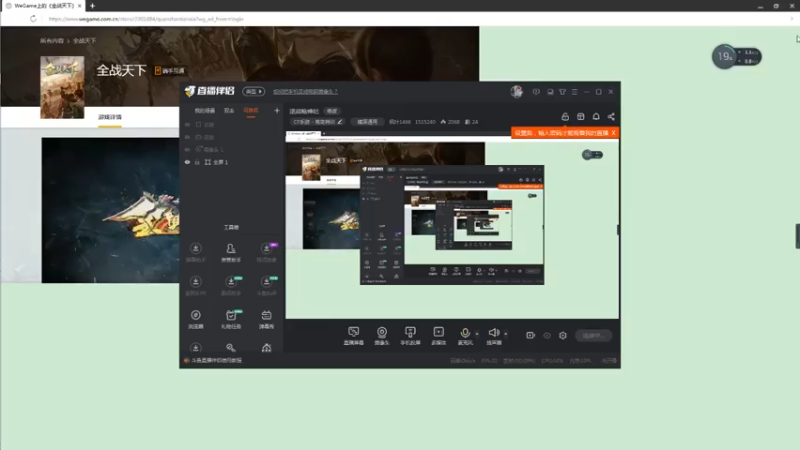Select the 摄像头 1 source row
The width and height of the screenshot is (800, 450).
click(232, 149)
